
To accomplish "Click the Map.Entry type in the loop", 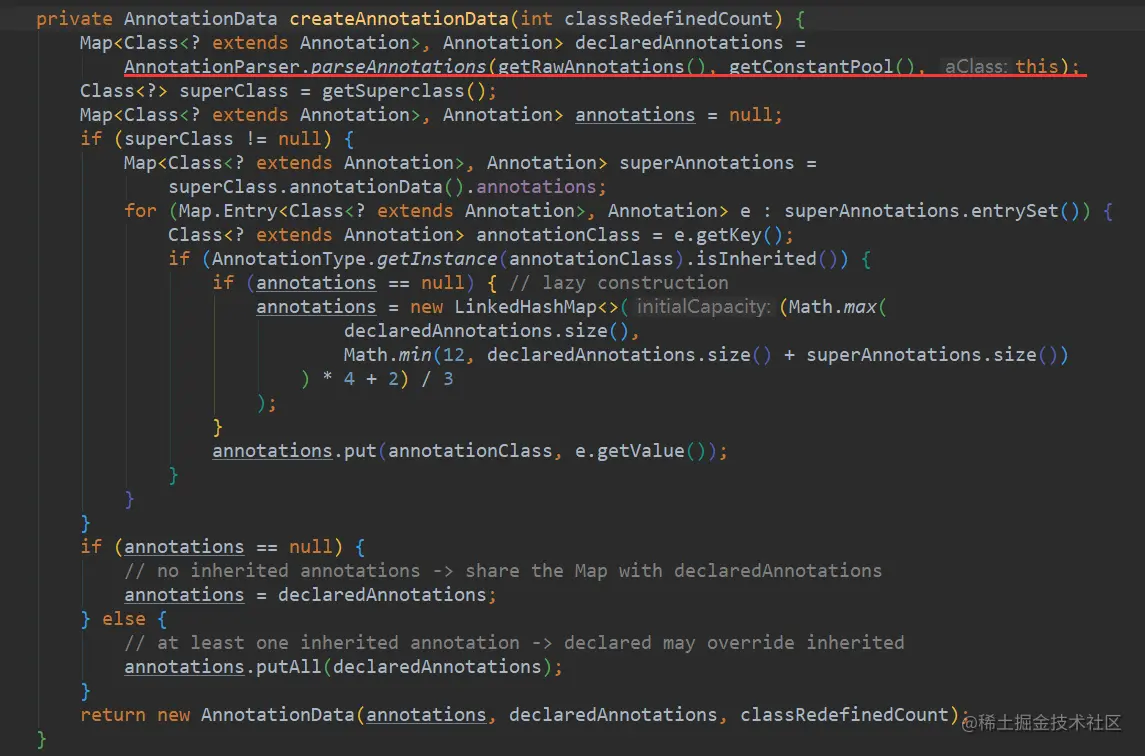I will coord(228,210).
